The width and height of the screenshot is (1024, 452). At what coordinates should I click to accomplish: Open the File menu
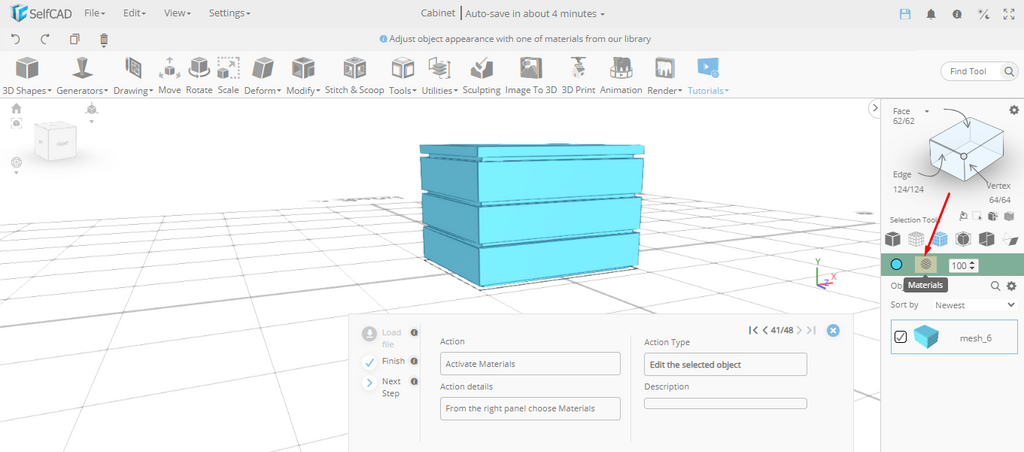click(x=95, y=13)
